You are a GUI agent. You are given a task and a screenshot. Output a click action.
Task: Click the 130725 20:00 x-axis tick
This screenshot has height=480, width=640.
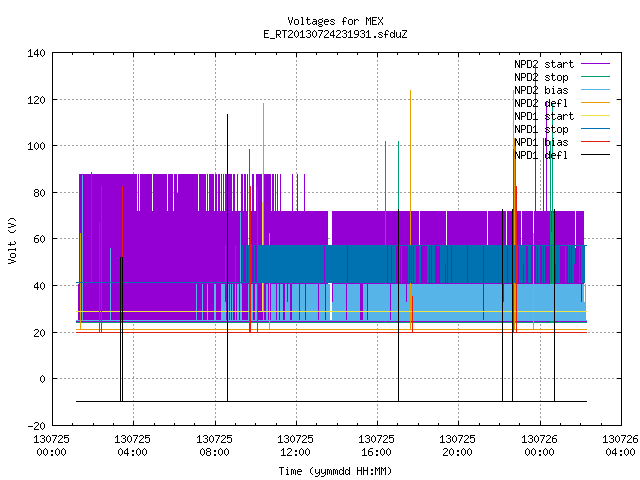click(x=457, y=446)
